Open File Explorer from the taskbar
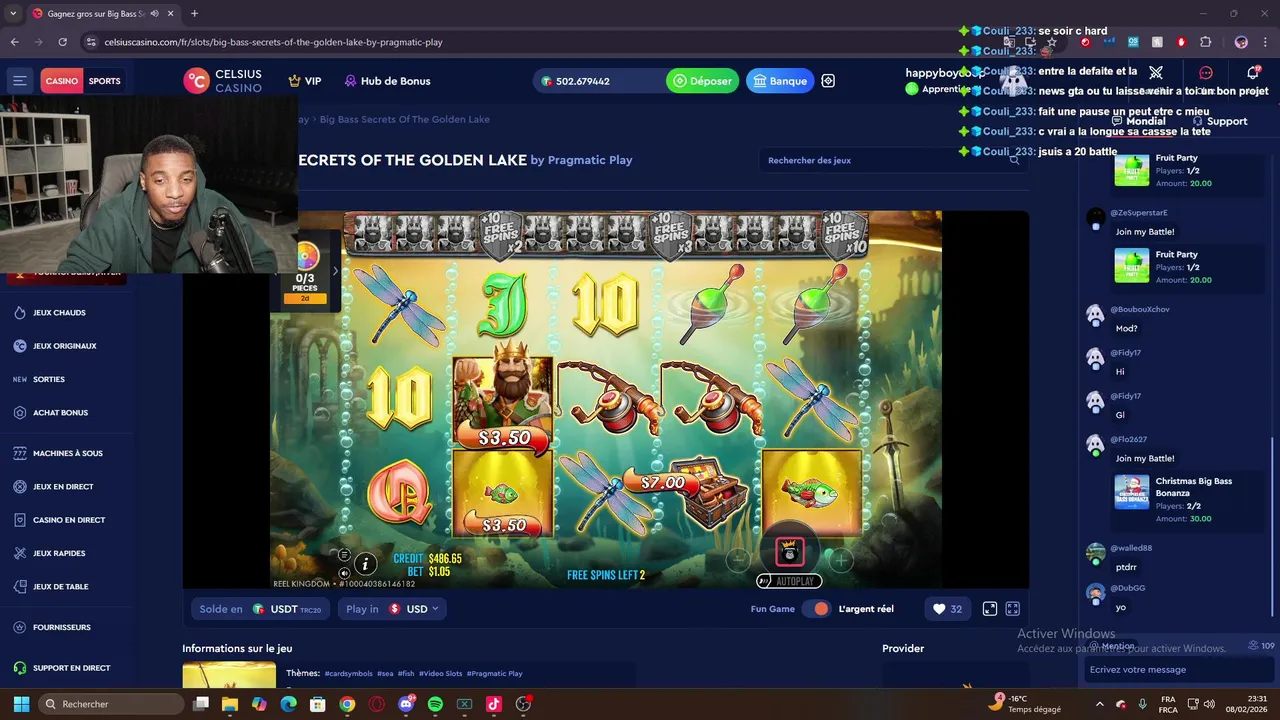Viewport: 1280px width, 720px height. tap(230, 704)
